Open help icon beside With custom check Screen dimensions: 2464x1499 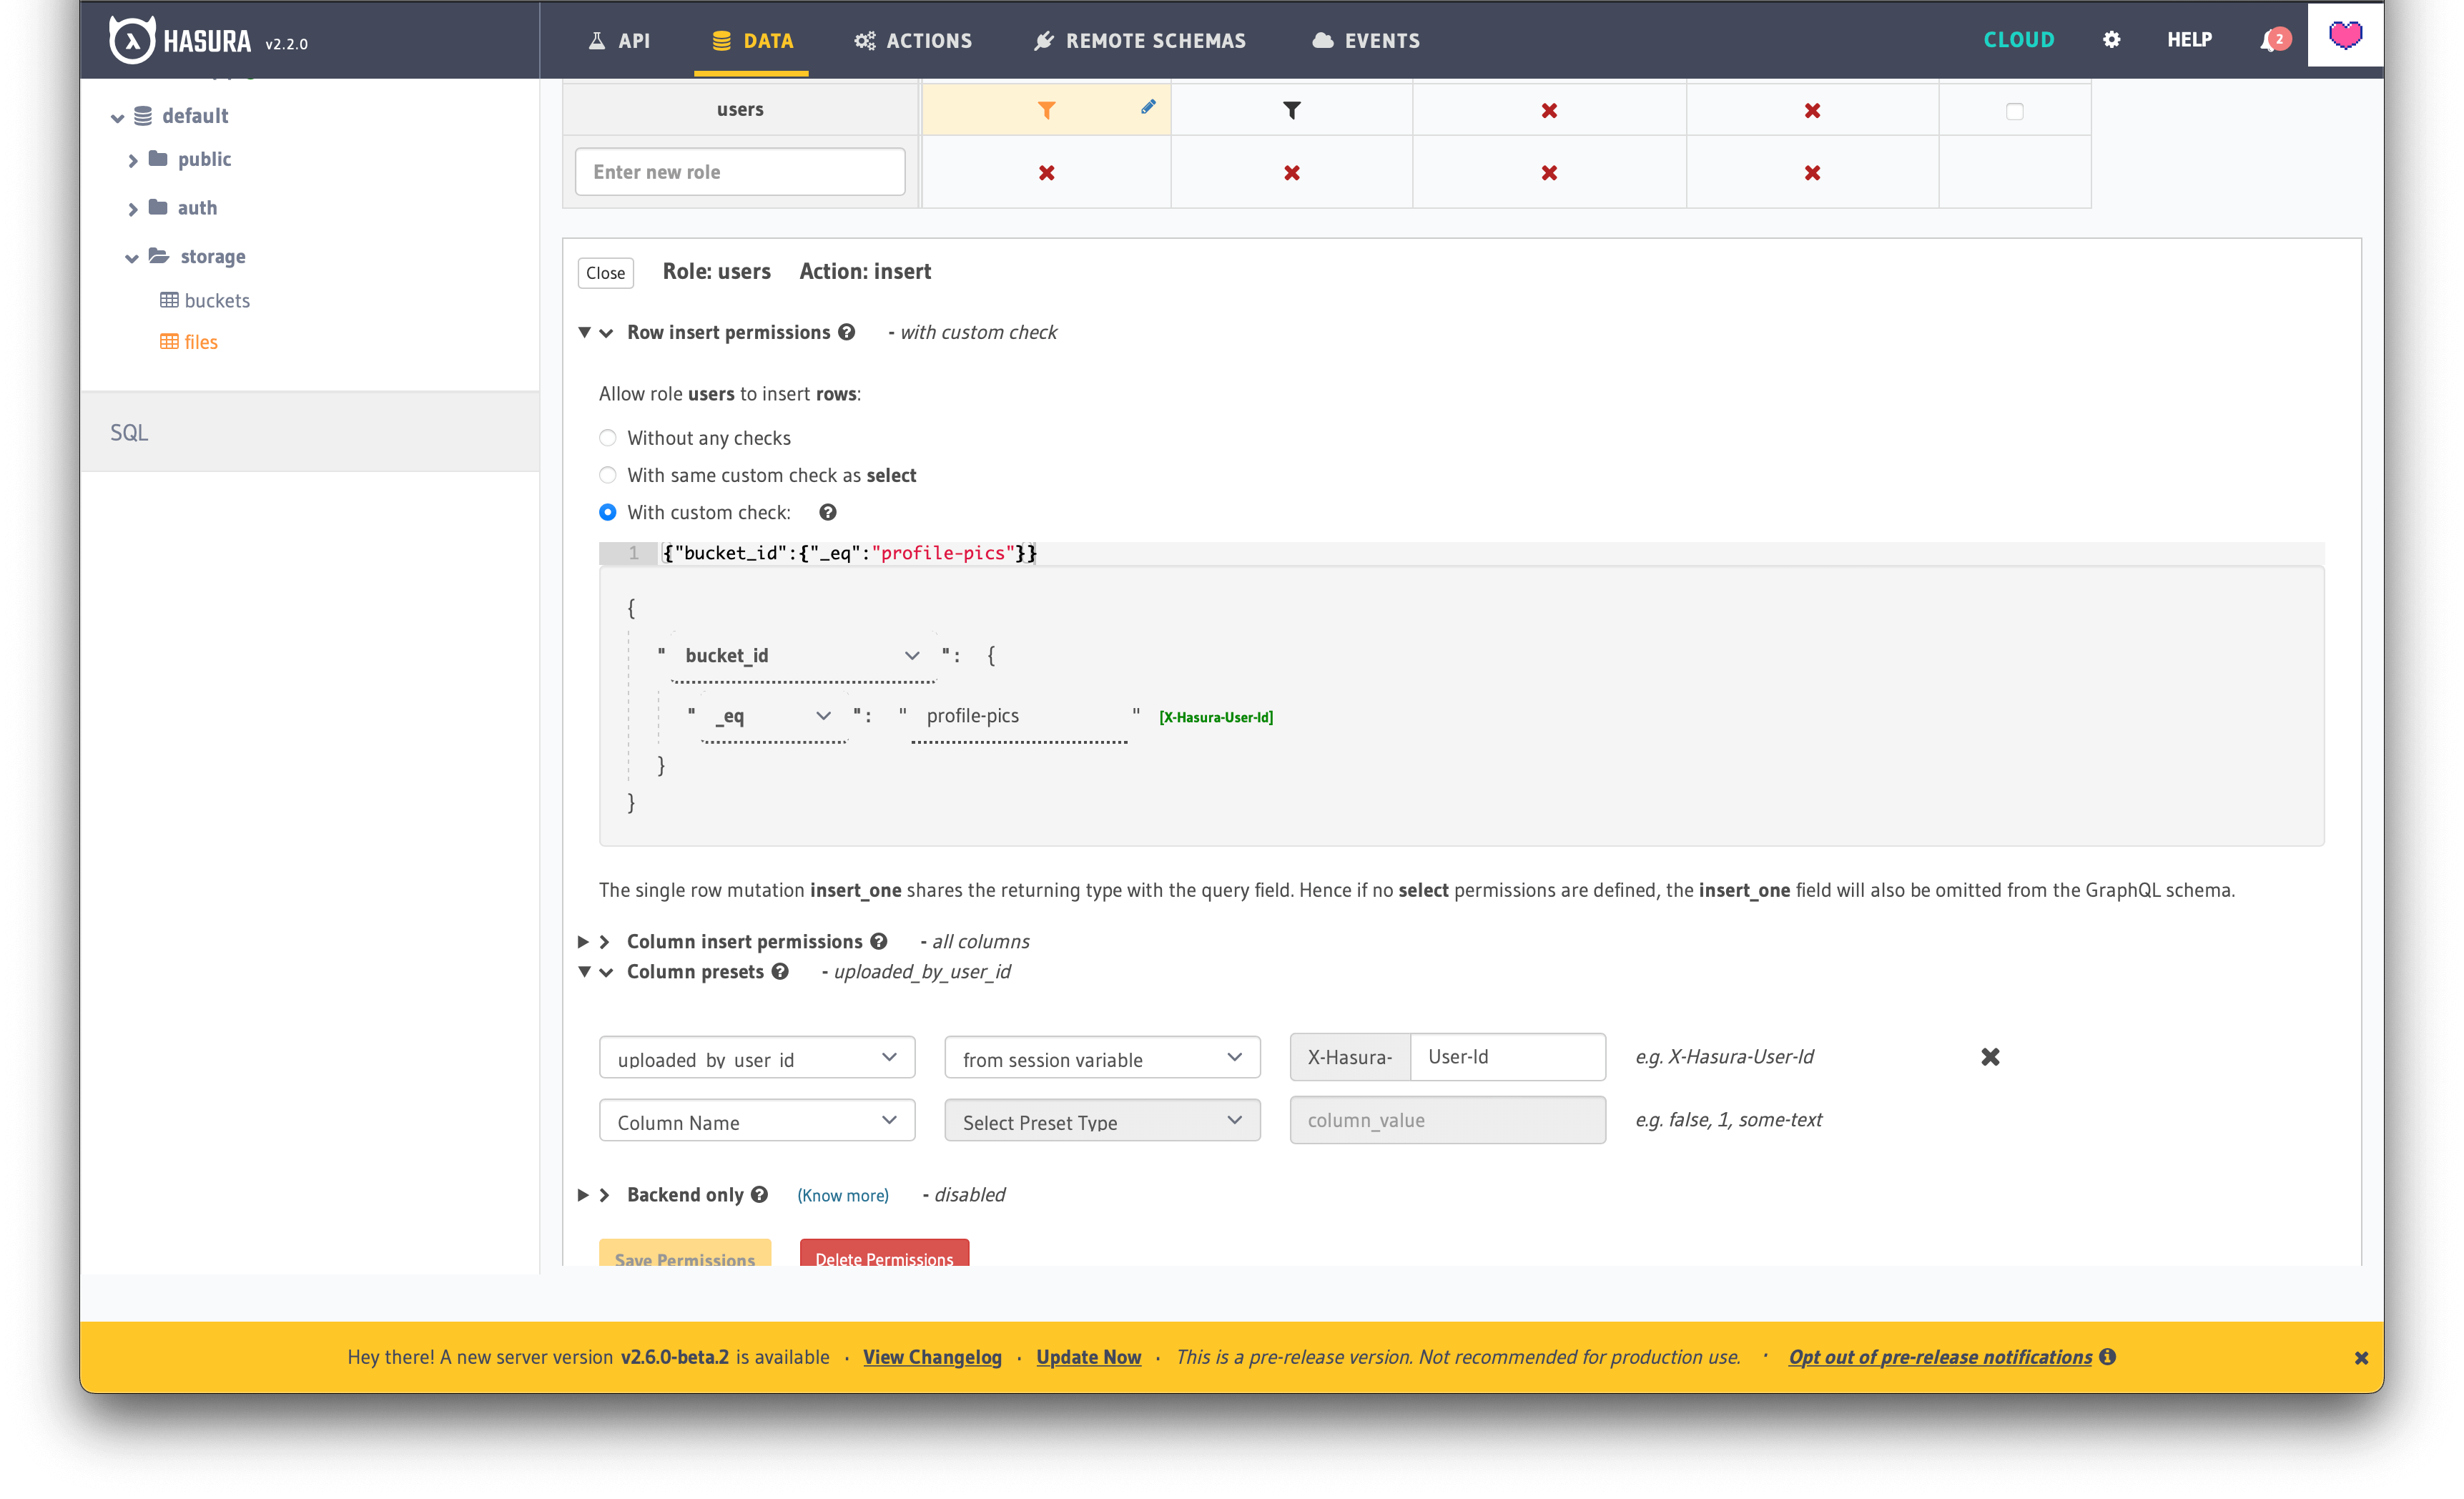pyautogui.click(x=827, y=512)
